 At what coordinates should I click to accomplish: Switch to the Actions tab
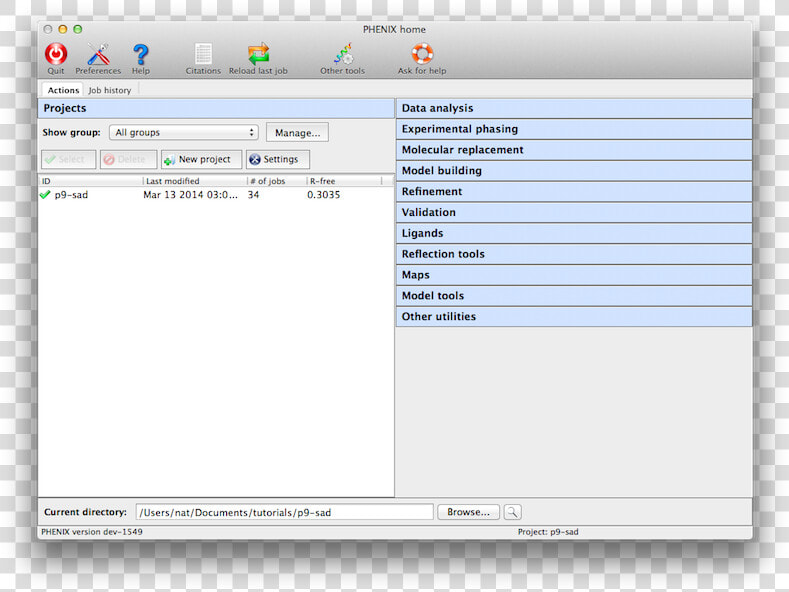(x=63, y=90)
